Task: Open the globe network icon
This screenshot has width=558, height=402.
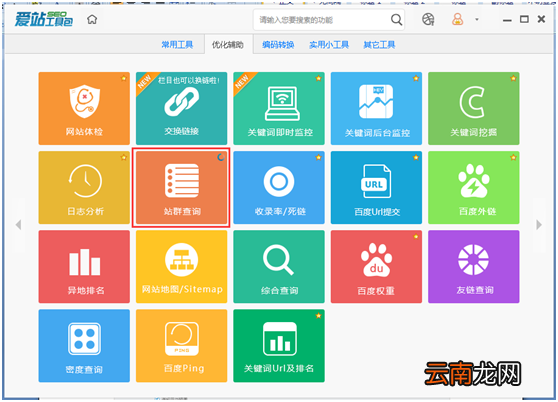Action: point(428,19)
